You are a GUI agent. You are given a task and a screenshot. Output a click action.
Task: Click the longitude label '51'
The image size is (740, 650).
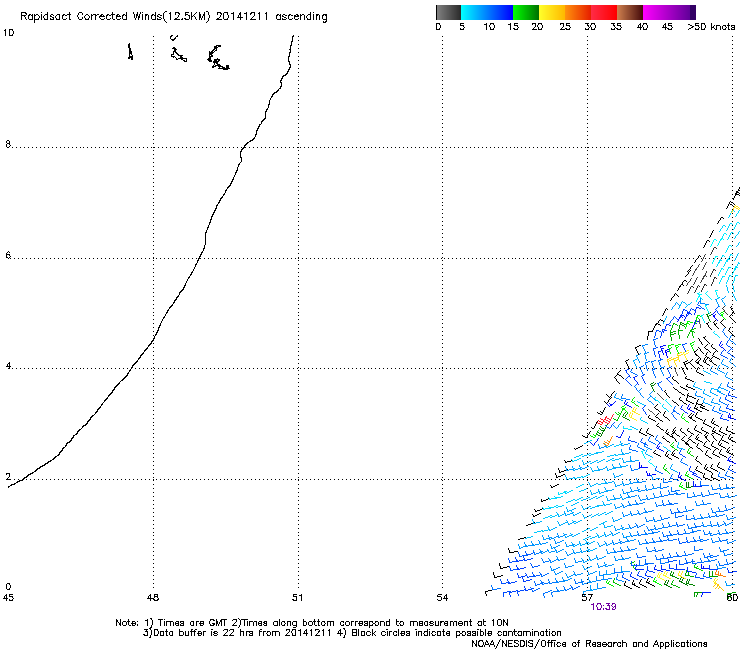[x=297, y=598]
